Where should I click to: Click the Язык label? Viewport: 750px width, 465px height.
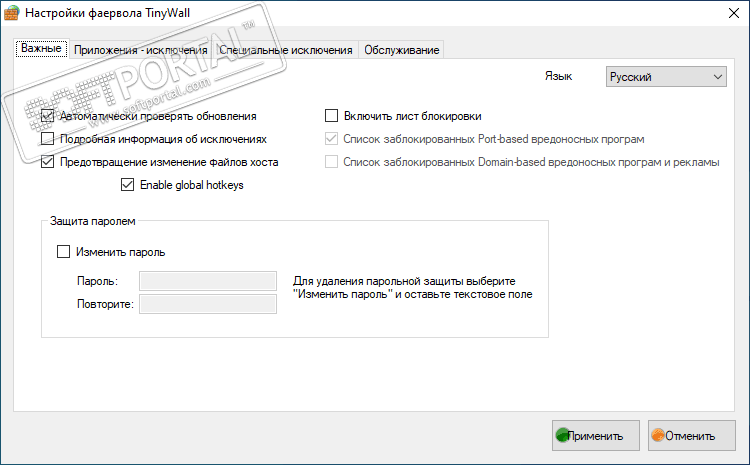click(558, 77)
